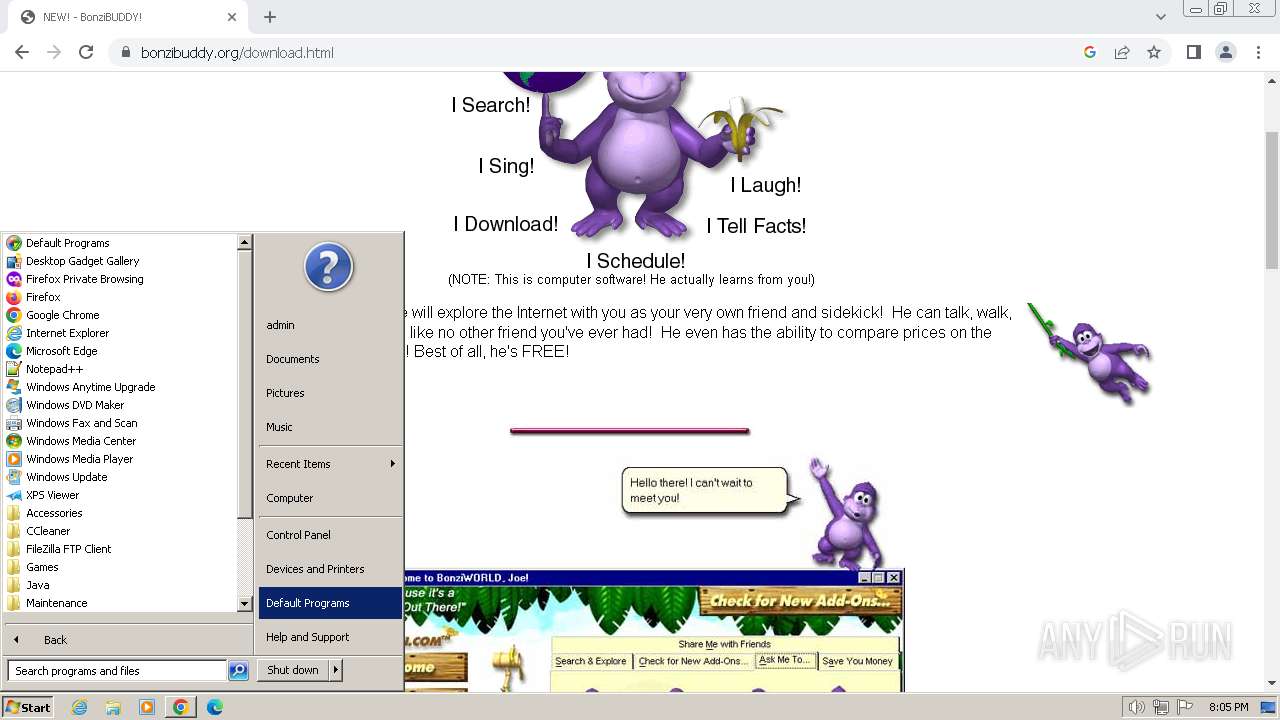
Task: Open media player taskbar icon
Action: click(147, 707)
